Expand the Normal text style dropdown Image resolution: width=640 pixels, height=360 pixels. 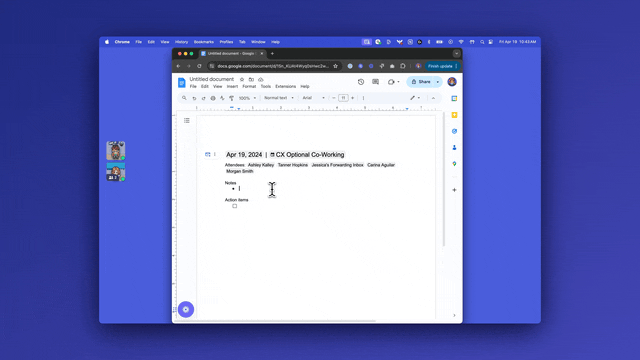[x=278, y=98]
